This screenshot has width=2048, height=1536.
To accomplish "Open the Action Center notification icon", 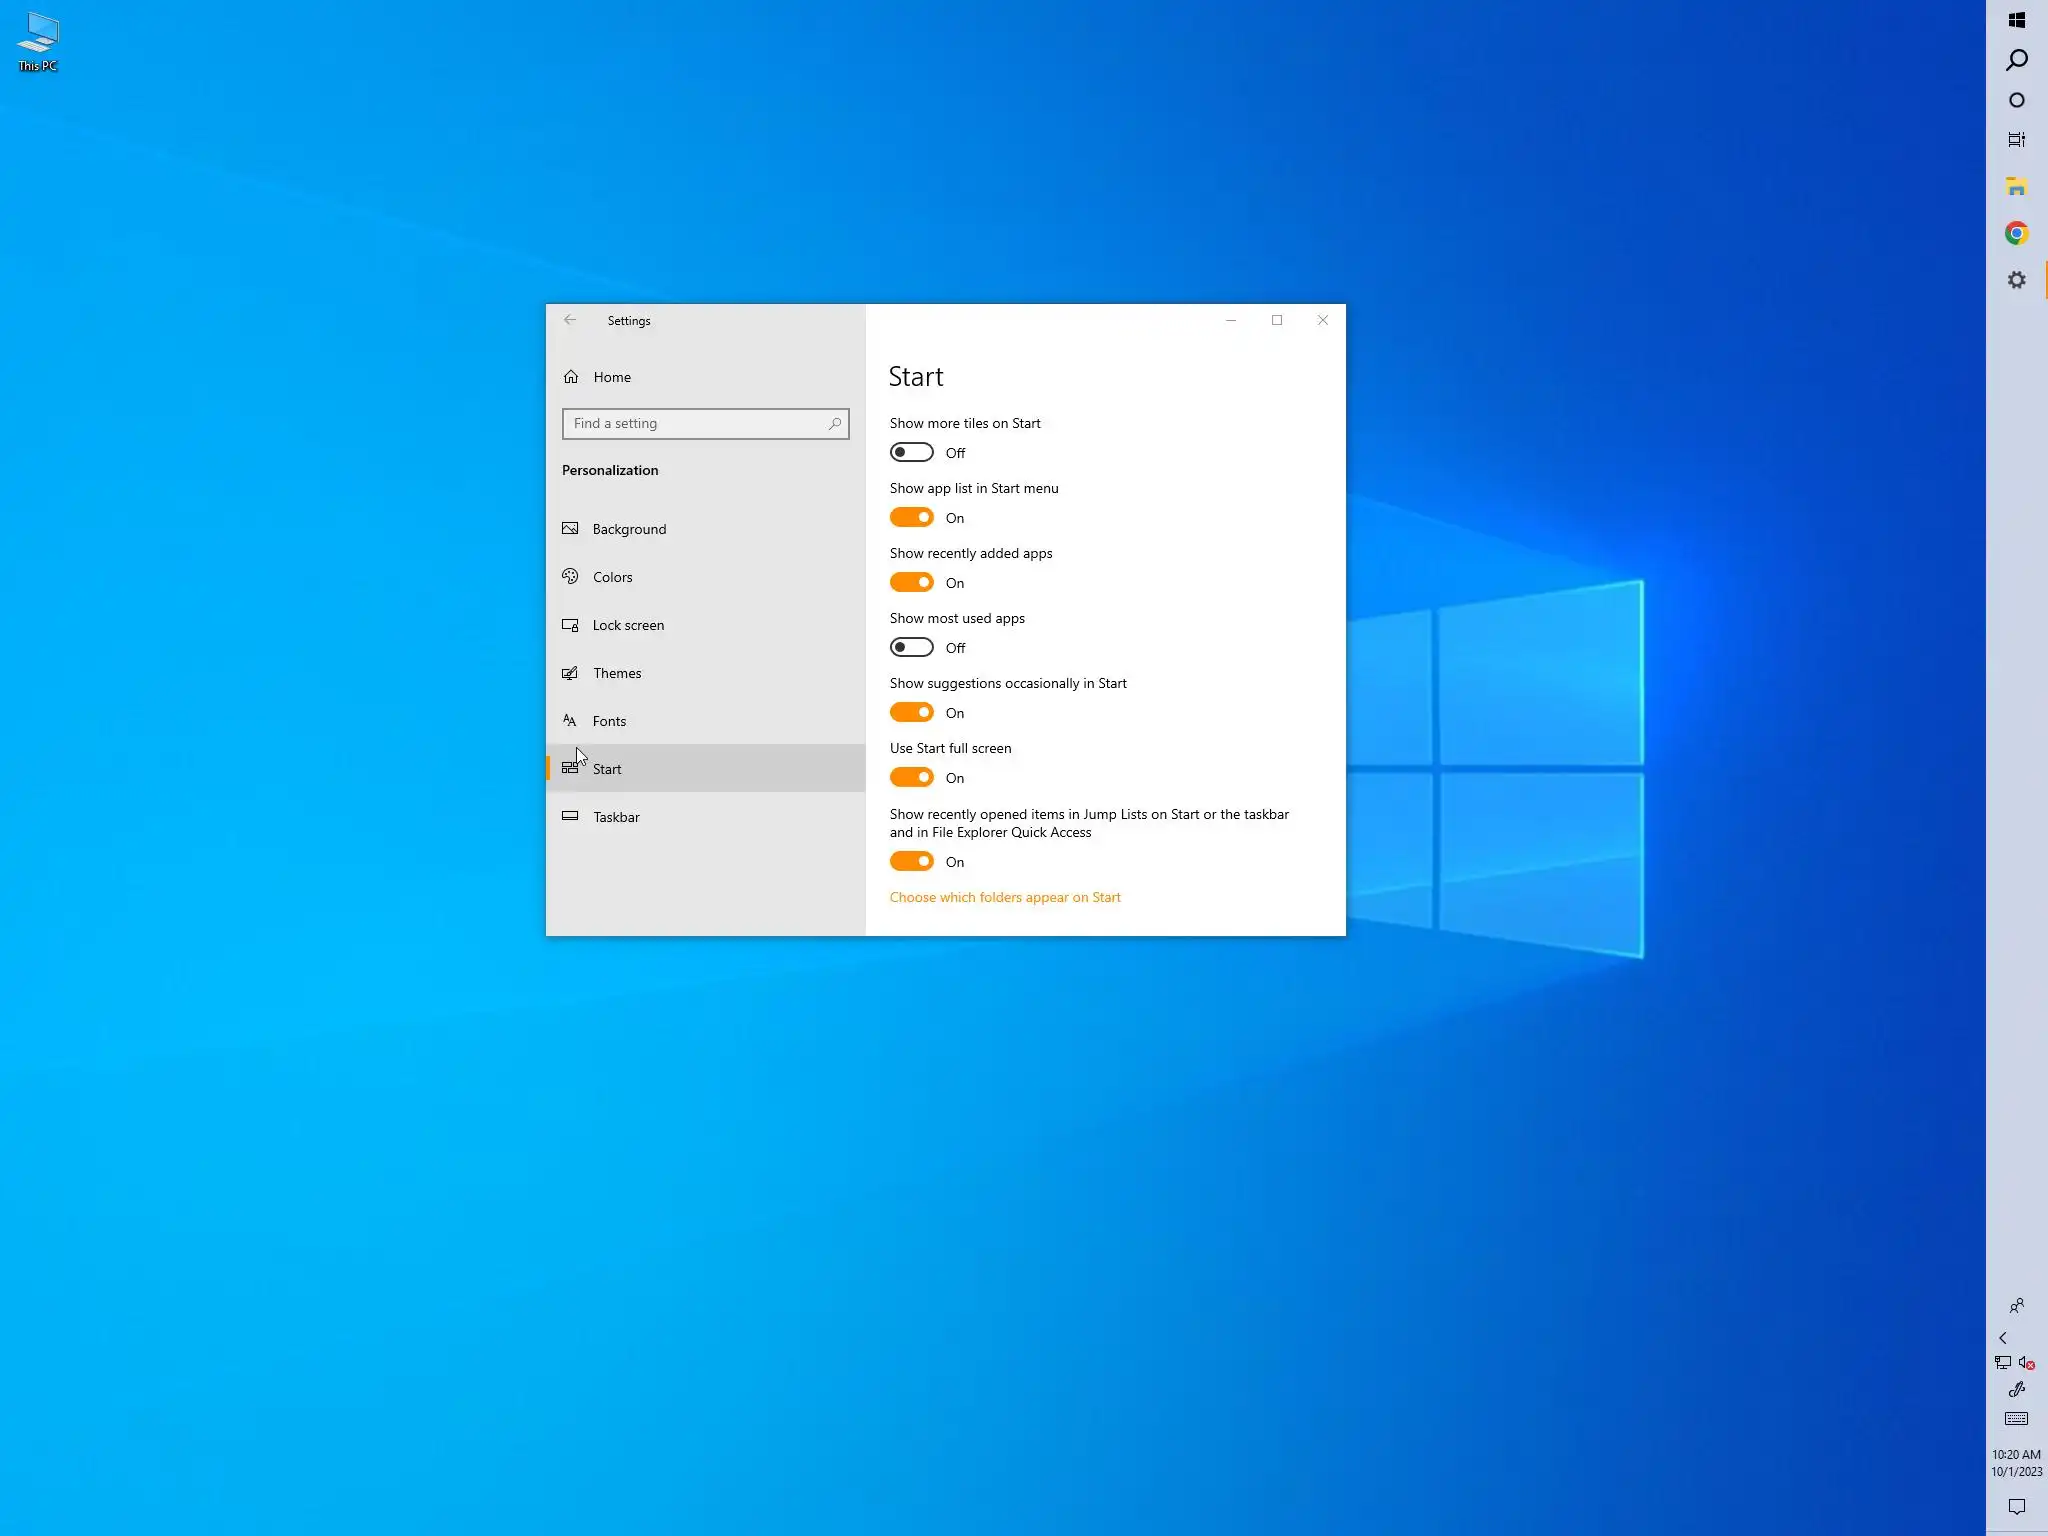I will point(2016,1506).
